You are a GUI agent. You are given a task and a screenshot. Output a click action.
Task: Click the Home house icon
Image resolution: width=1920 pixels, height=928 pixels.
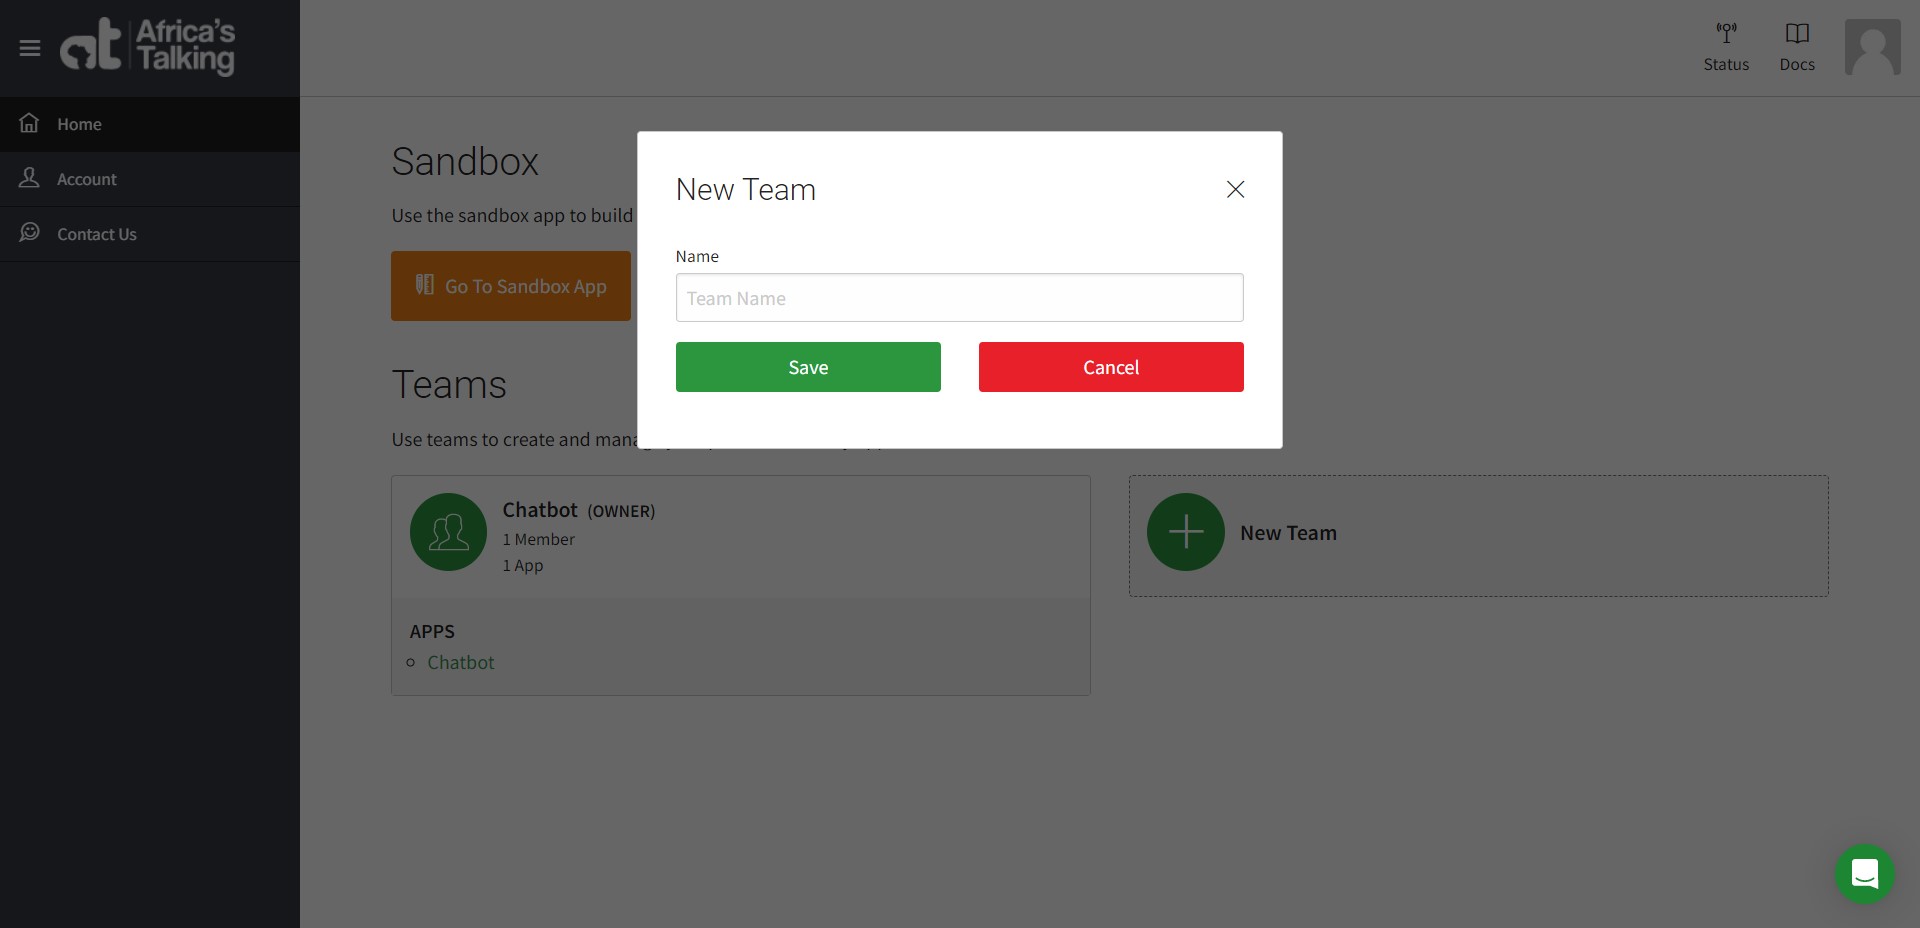[29, 123]
